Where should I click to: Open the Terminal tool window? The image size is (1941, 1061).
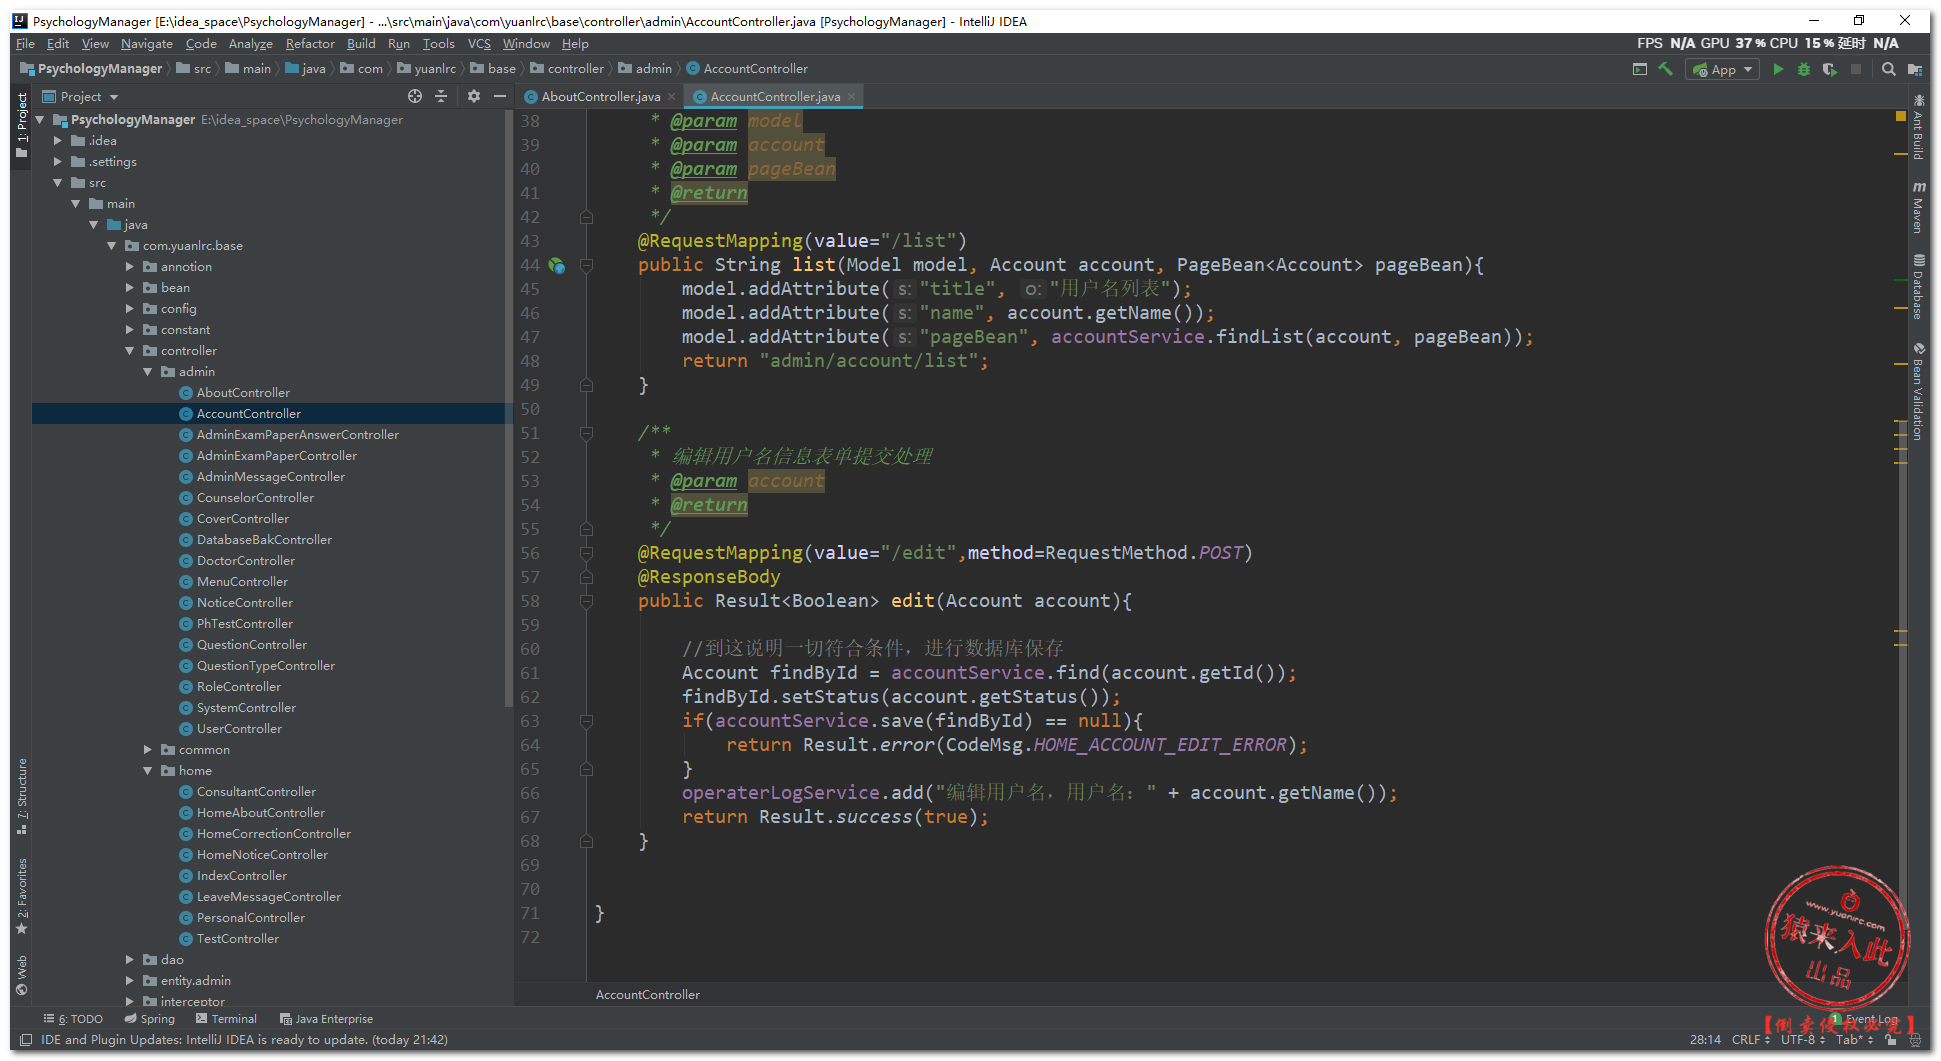[227, 1019]
